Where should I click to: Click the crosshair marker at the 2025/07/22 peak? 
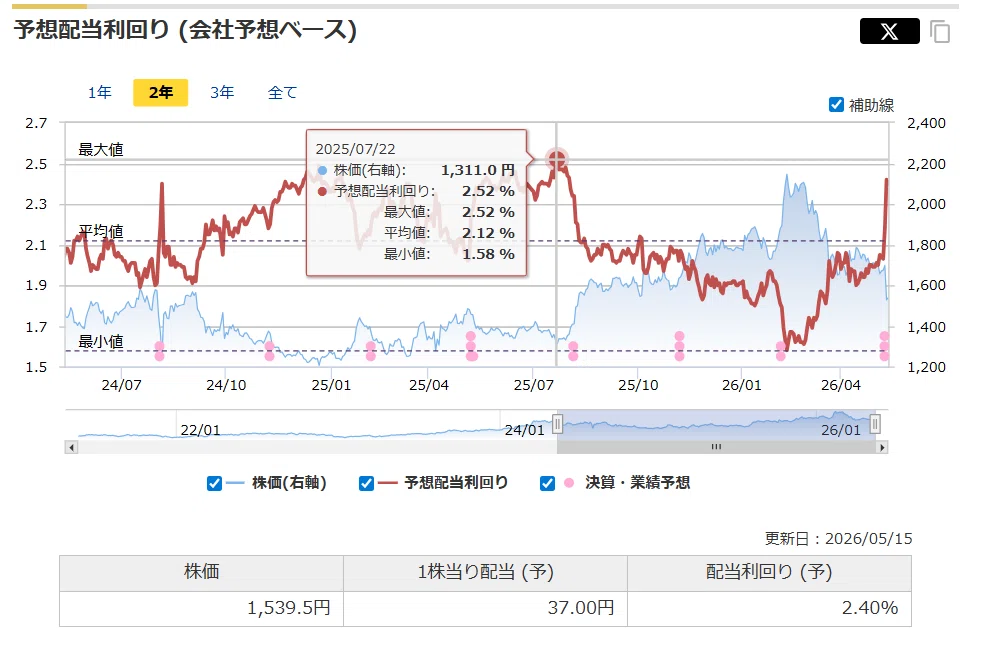point(556,159)
